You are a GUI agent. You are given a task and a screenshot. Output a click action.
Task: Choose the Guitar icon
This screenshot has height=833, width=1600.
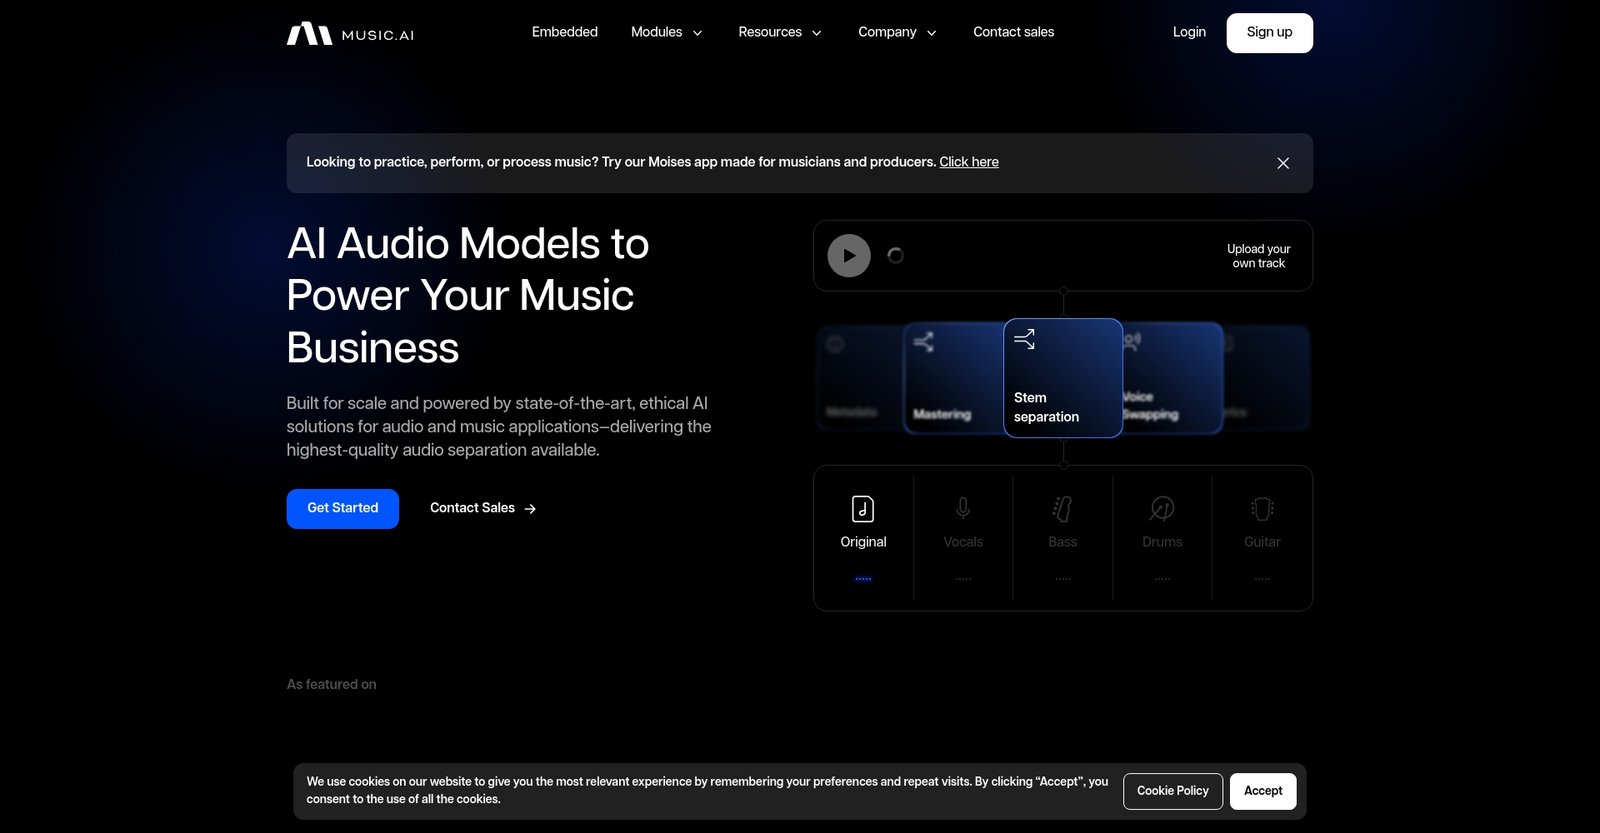point(1262,509)
